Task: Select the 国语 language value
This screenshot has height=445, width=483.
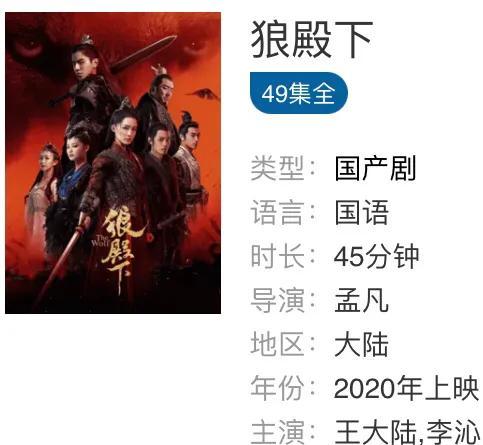Action: (362, 212)
